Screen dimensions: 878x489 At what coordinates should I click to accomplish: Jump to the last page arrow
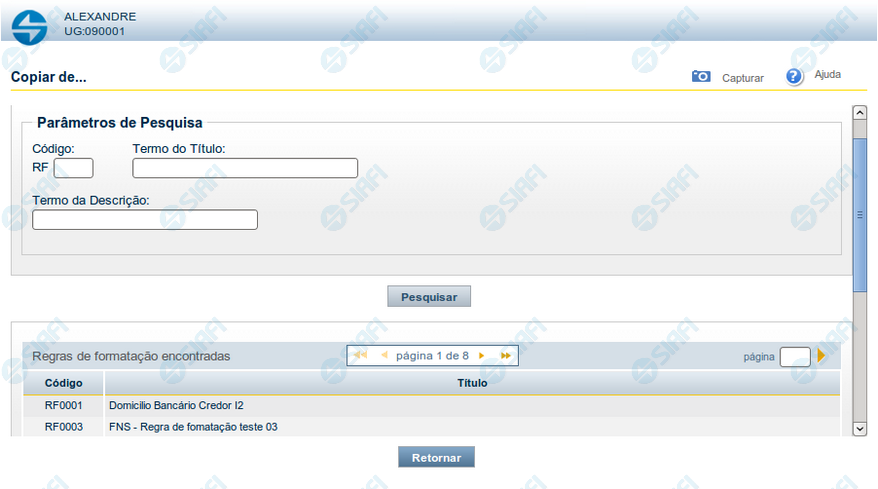tap(506, 356)
